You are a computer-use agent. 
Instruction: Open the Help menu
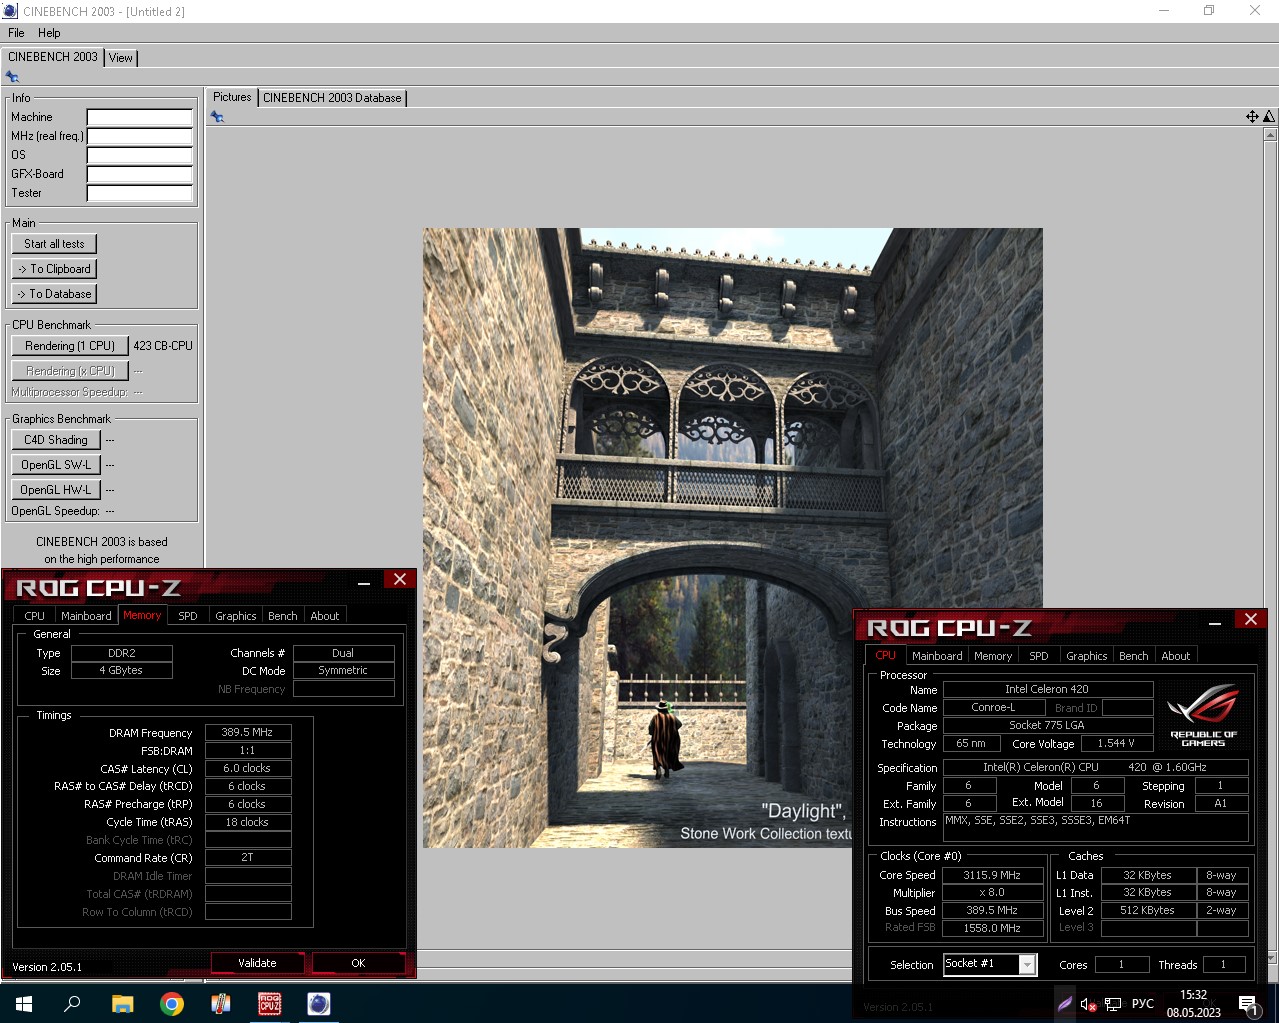49,33
